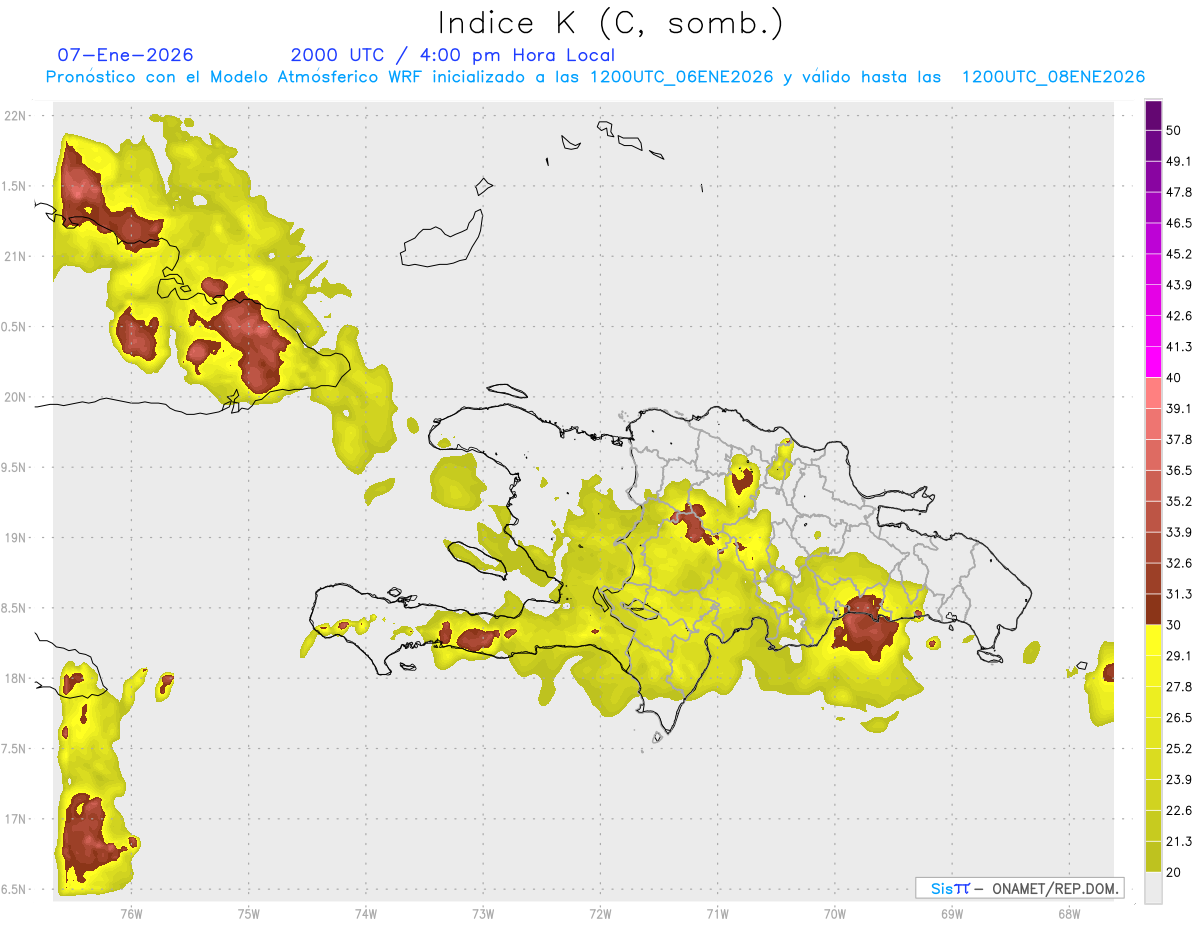Select the color bar segment between 40 and 41.3
The image size is (1200, 927).
click(1153, 362)
